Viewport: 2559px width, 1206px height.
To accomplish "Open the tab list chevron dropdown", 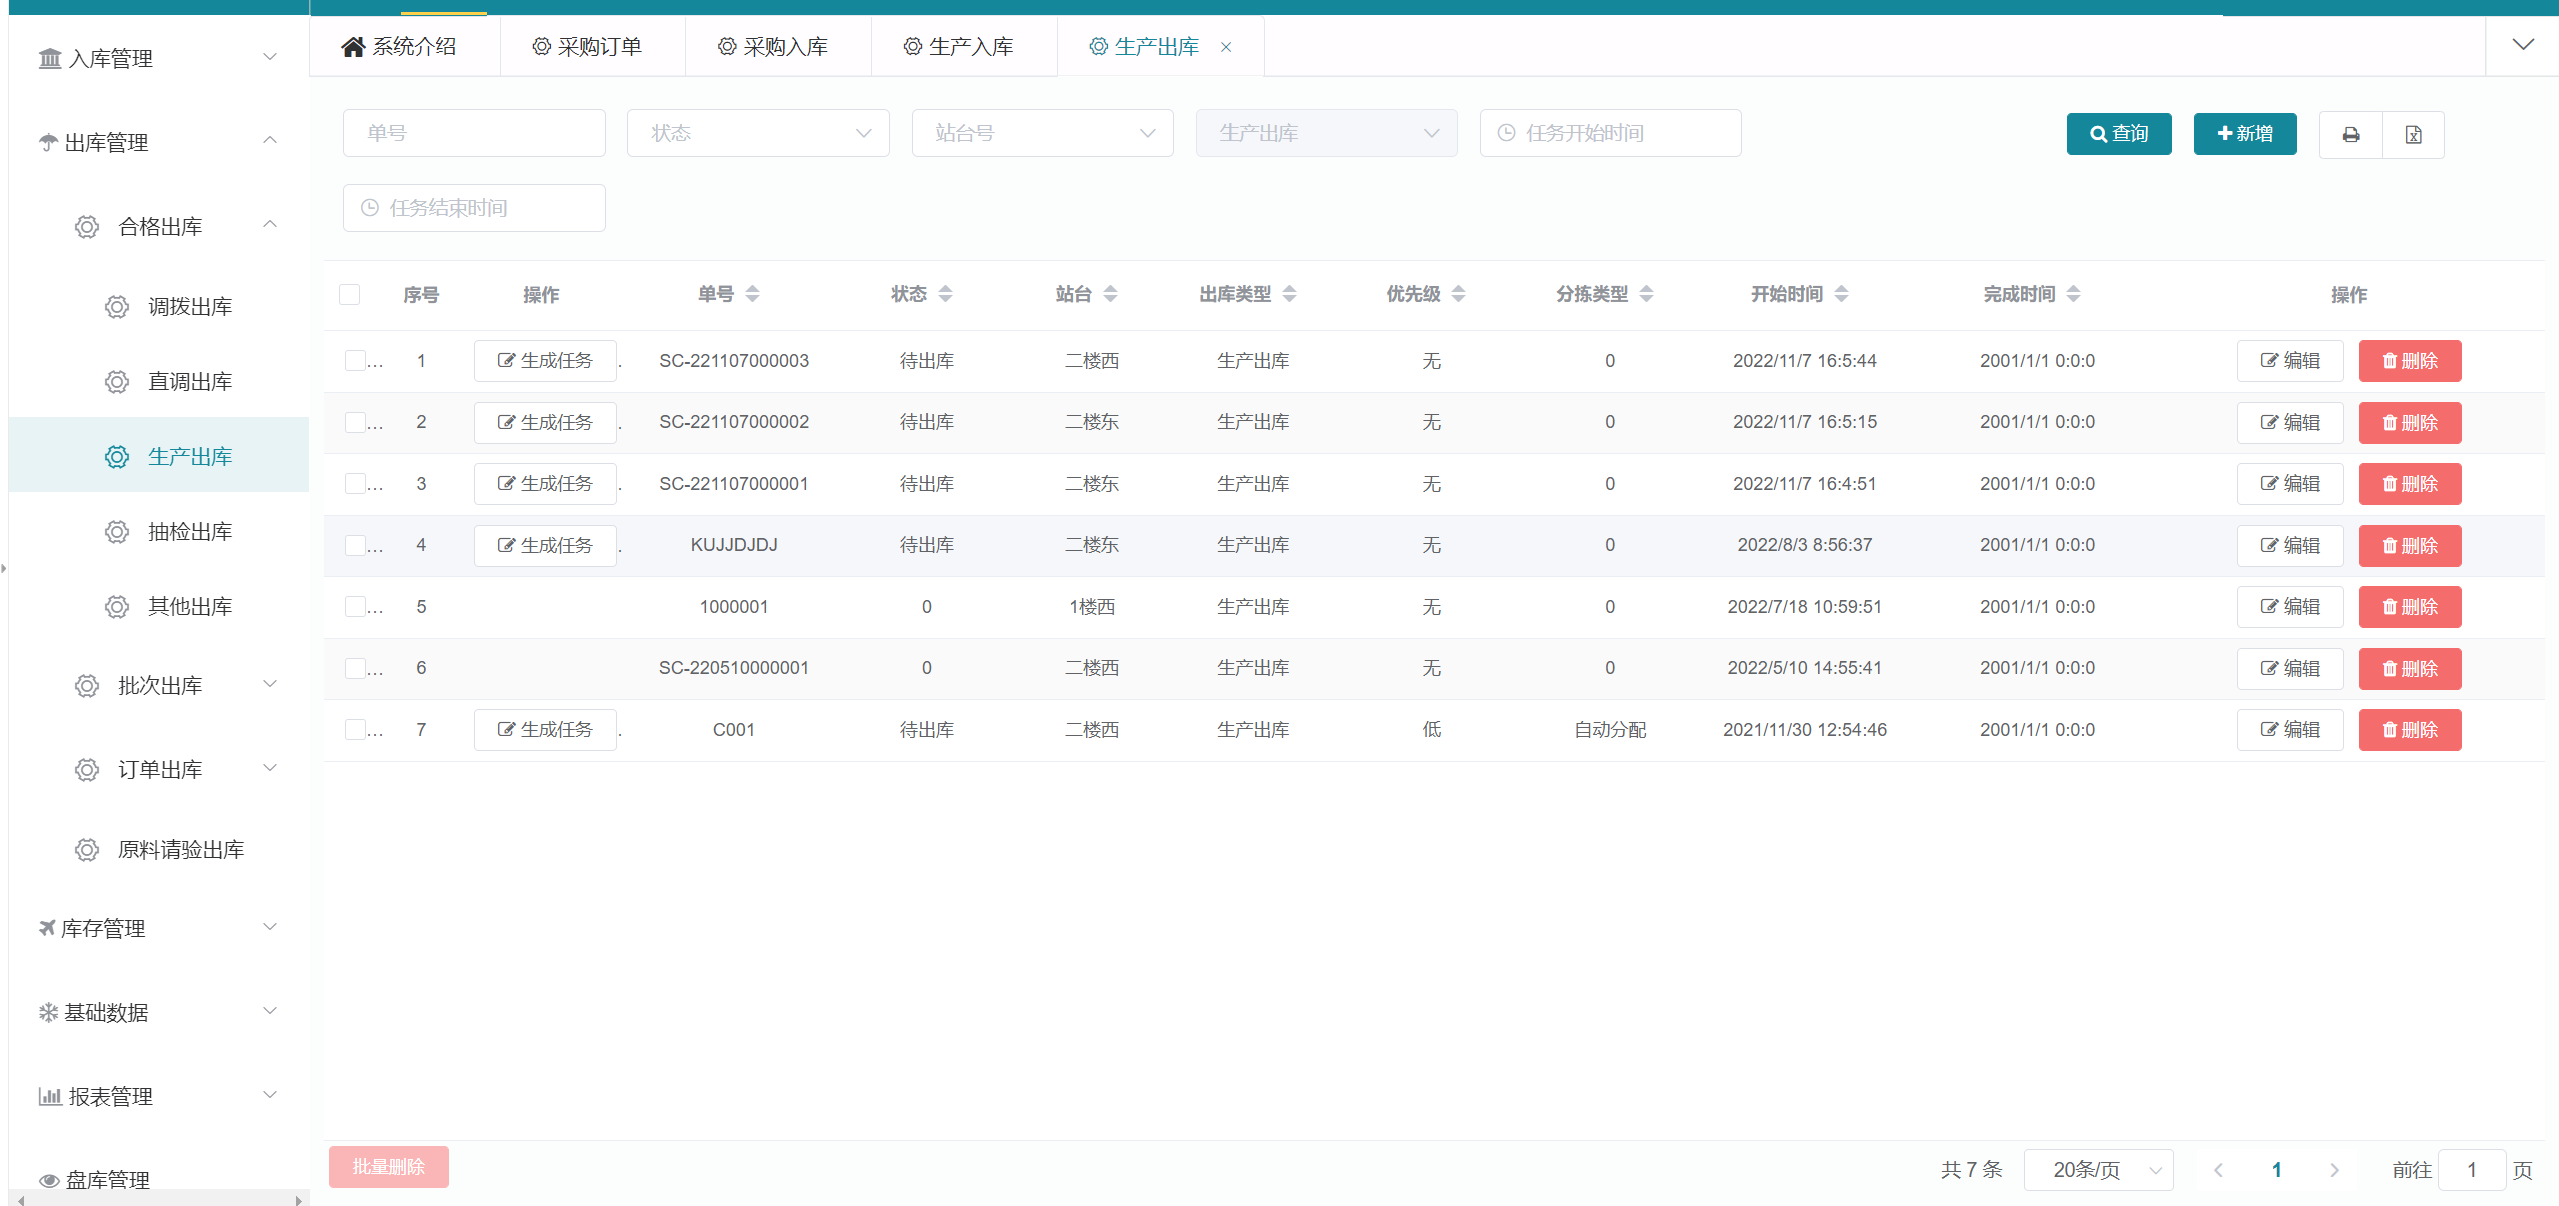I will tap(2523, 45).
